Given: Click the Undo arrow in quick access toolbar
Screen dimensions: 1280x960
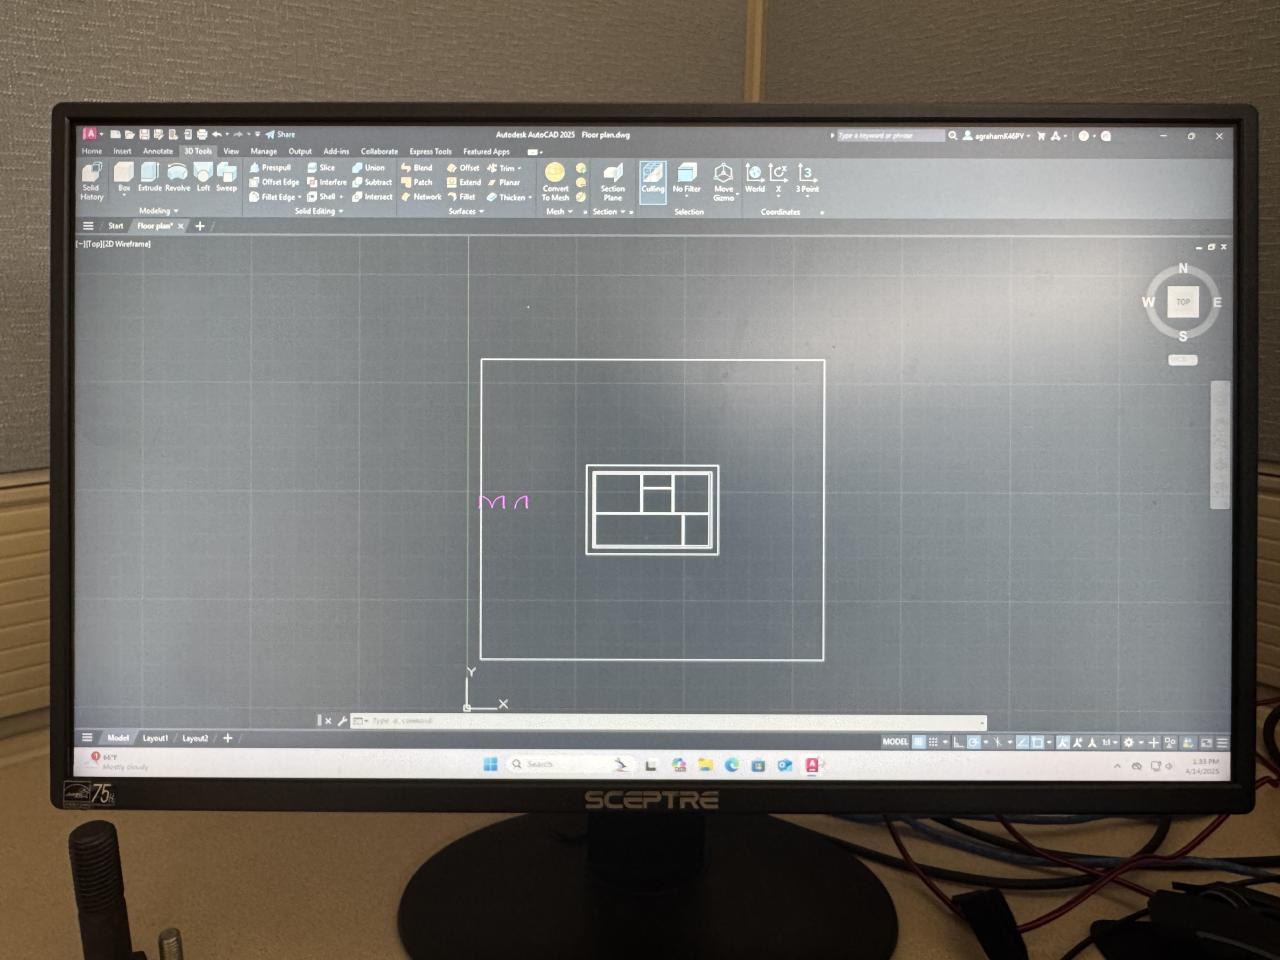Looking at the screenshot, I should [216, 134].
